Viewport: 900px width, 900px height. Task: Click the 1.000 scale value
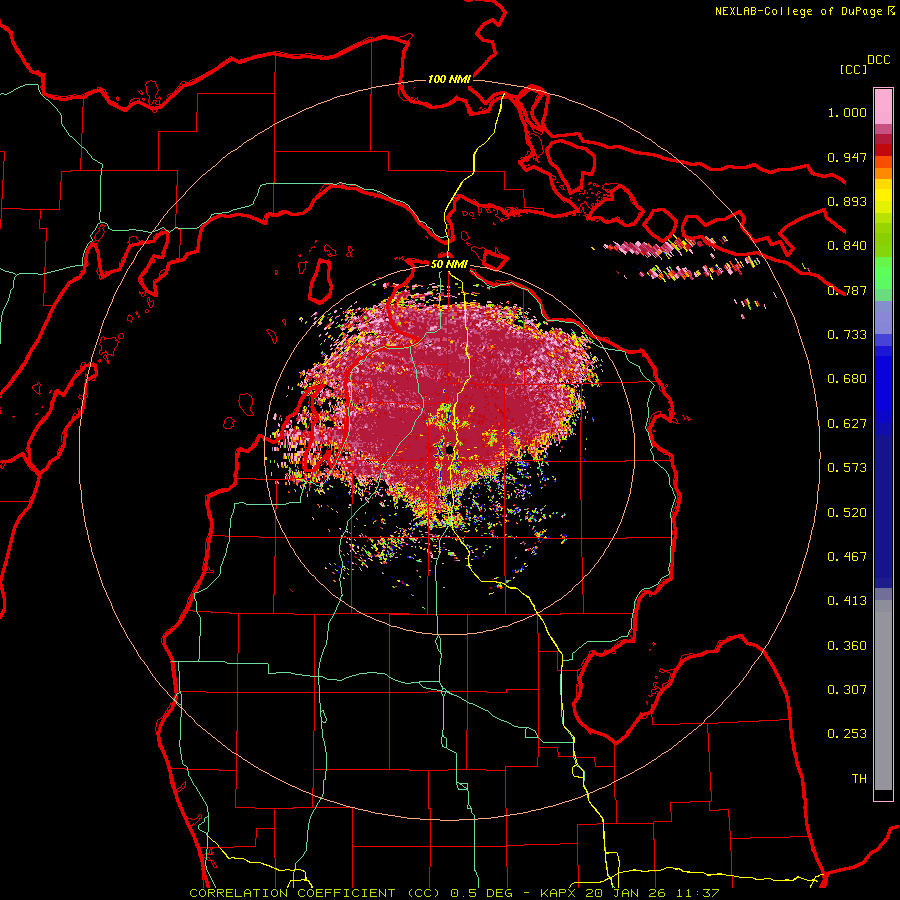pos(847,112)
